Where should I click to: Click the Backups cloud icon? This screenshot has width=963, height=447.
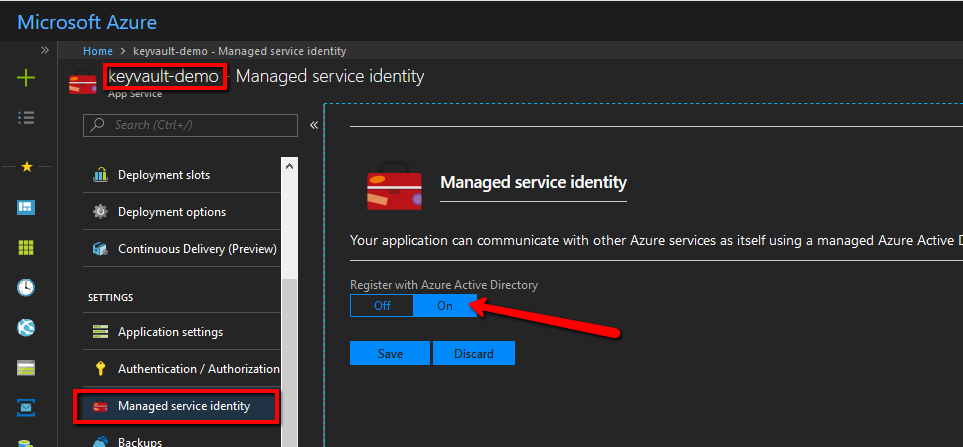pos(100,442)
